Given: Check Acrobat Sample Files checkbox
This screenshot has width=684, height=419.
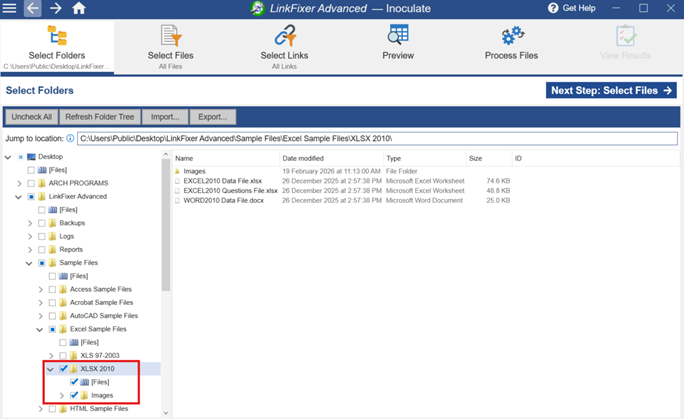Looking at the screenshot, I should pos(52,303).
